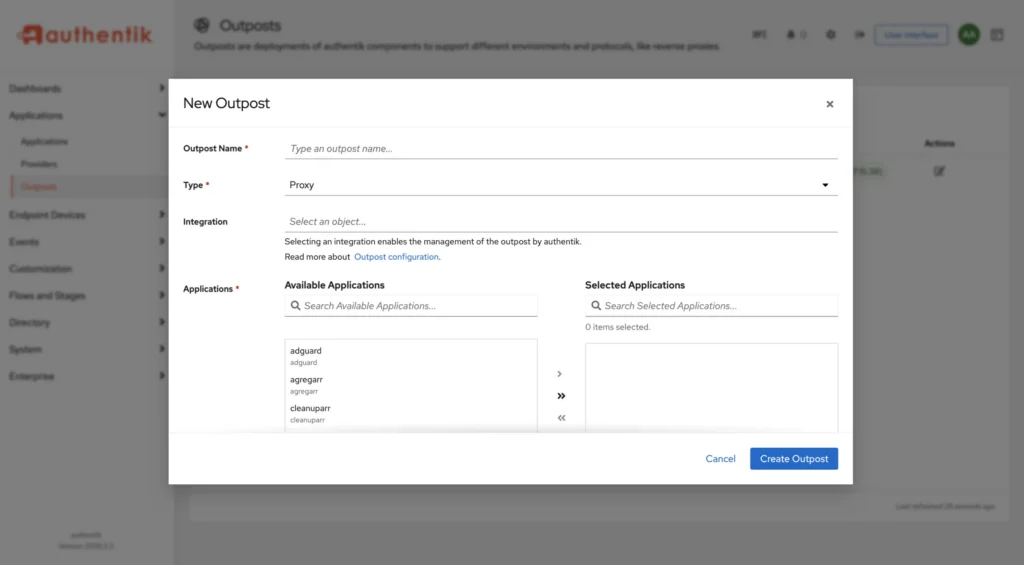Screen dimensions: 1024x565
Task: Open the Type dropdown showing Proxy
Action: (x=561, y=186)
